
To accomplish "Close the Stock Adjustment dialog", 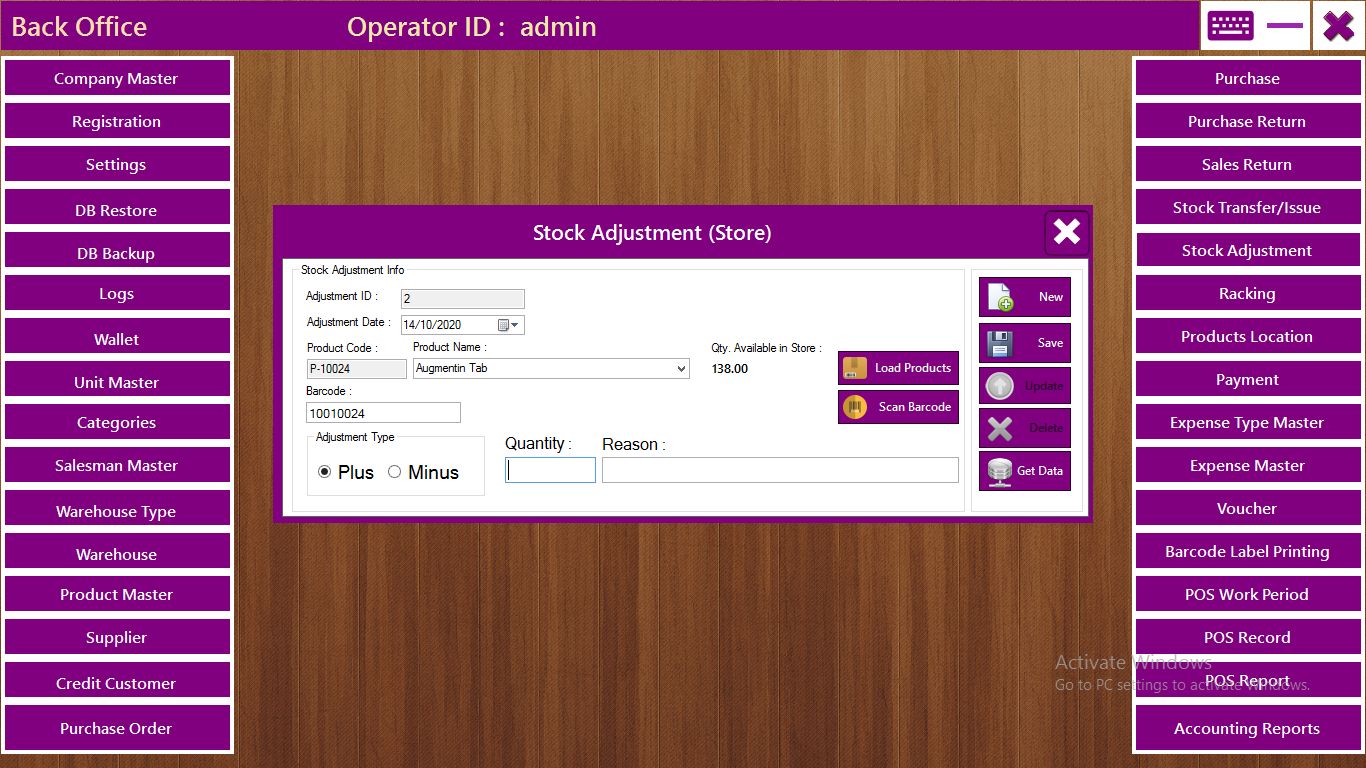I will point(1067,232).
